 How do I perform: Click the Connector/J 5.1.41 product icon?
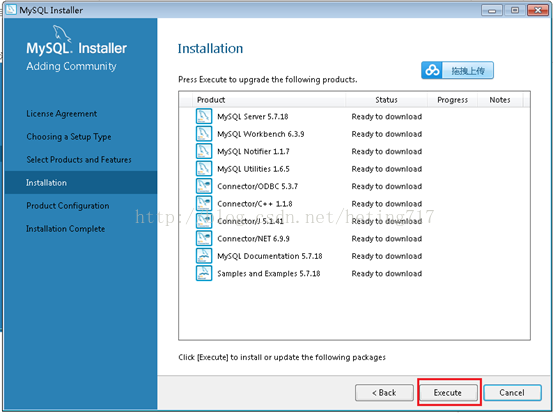[204, 221]
